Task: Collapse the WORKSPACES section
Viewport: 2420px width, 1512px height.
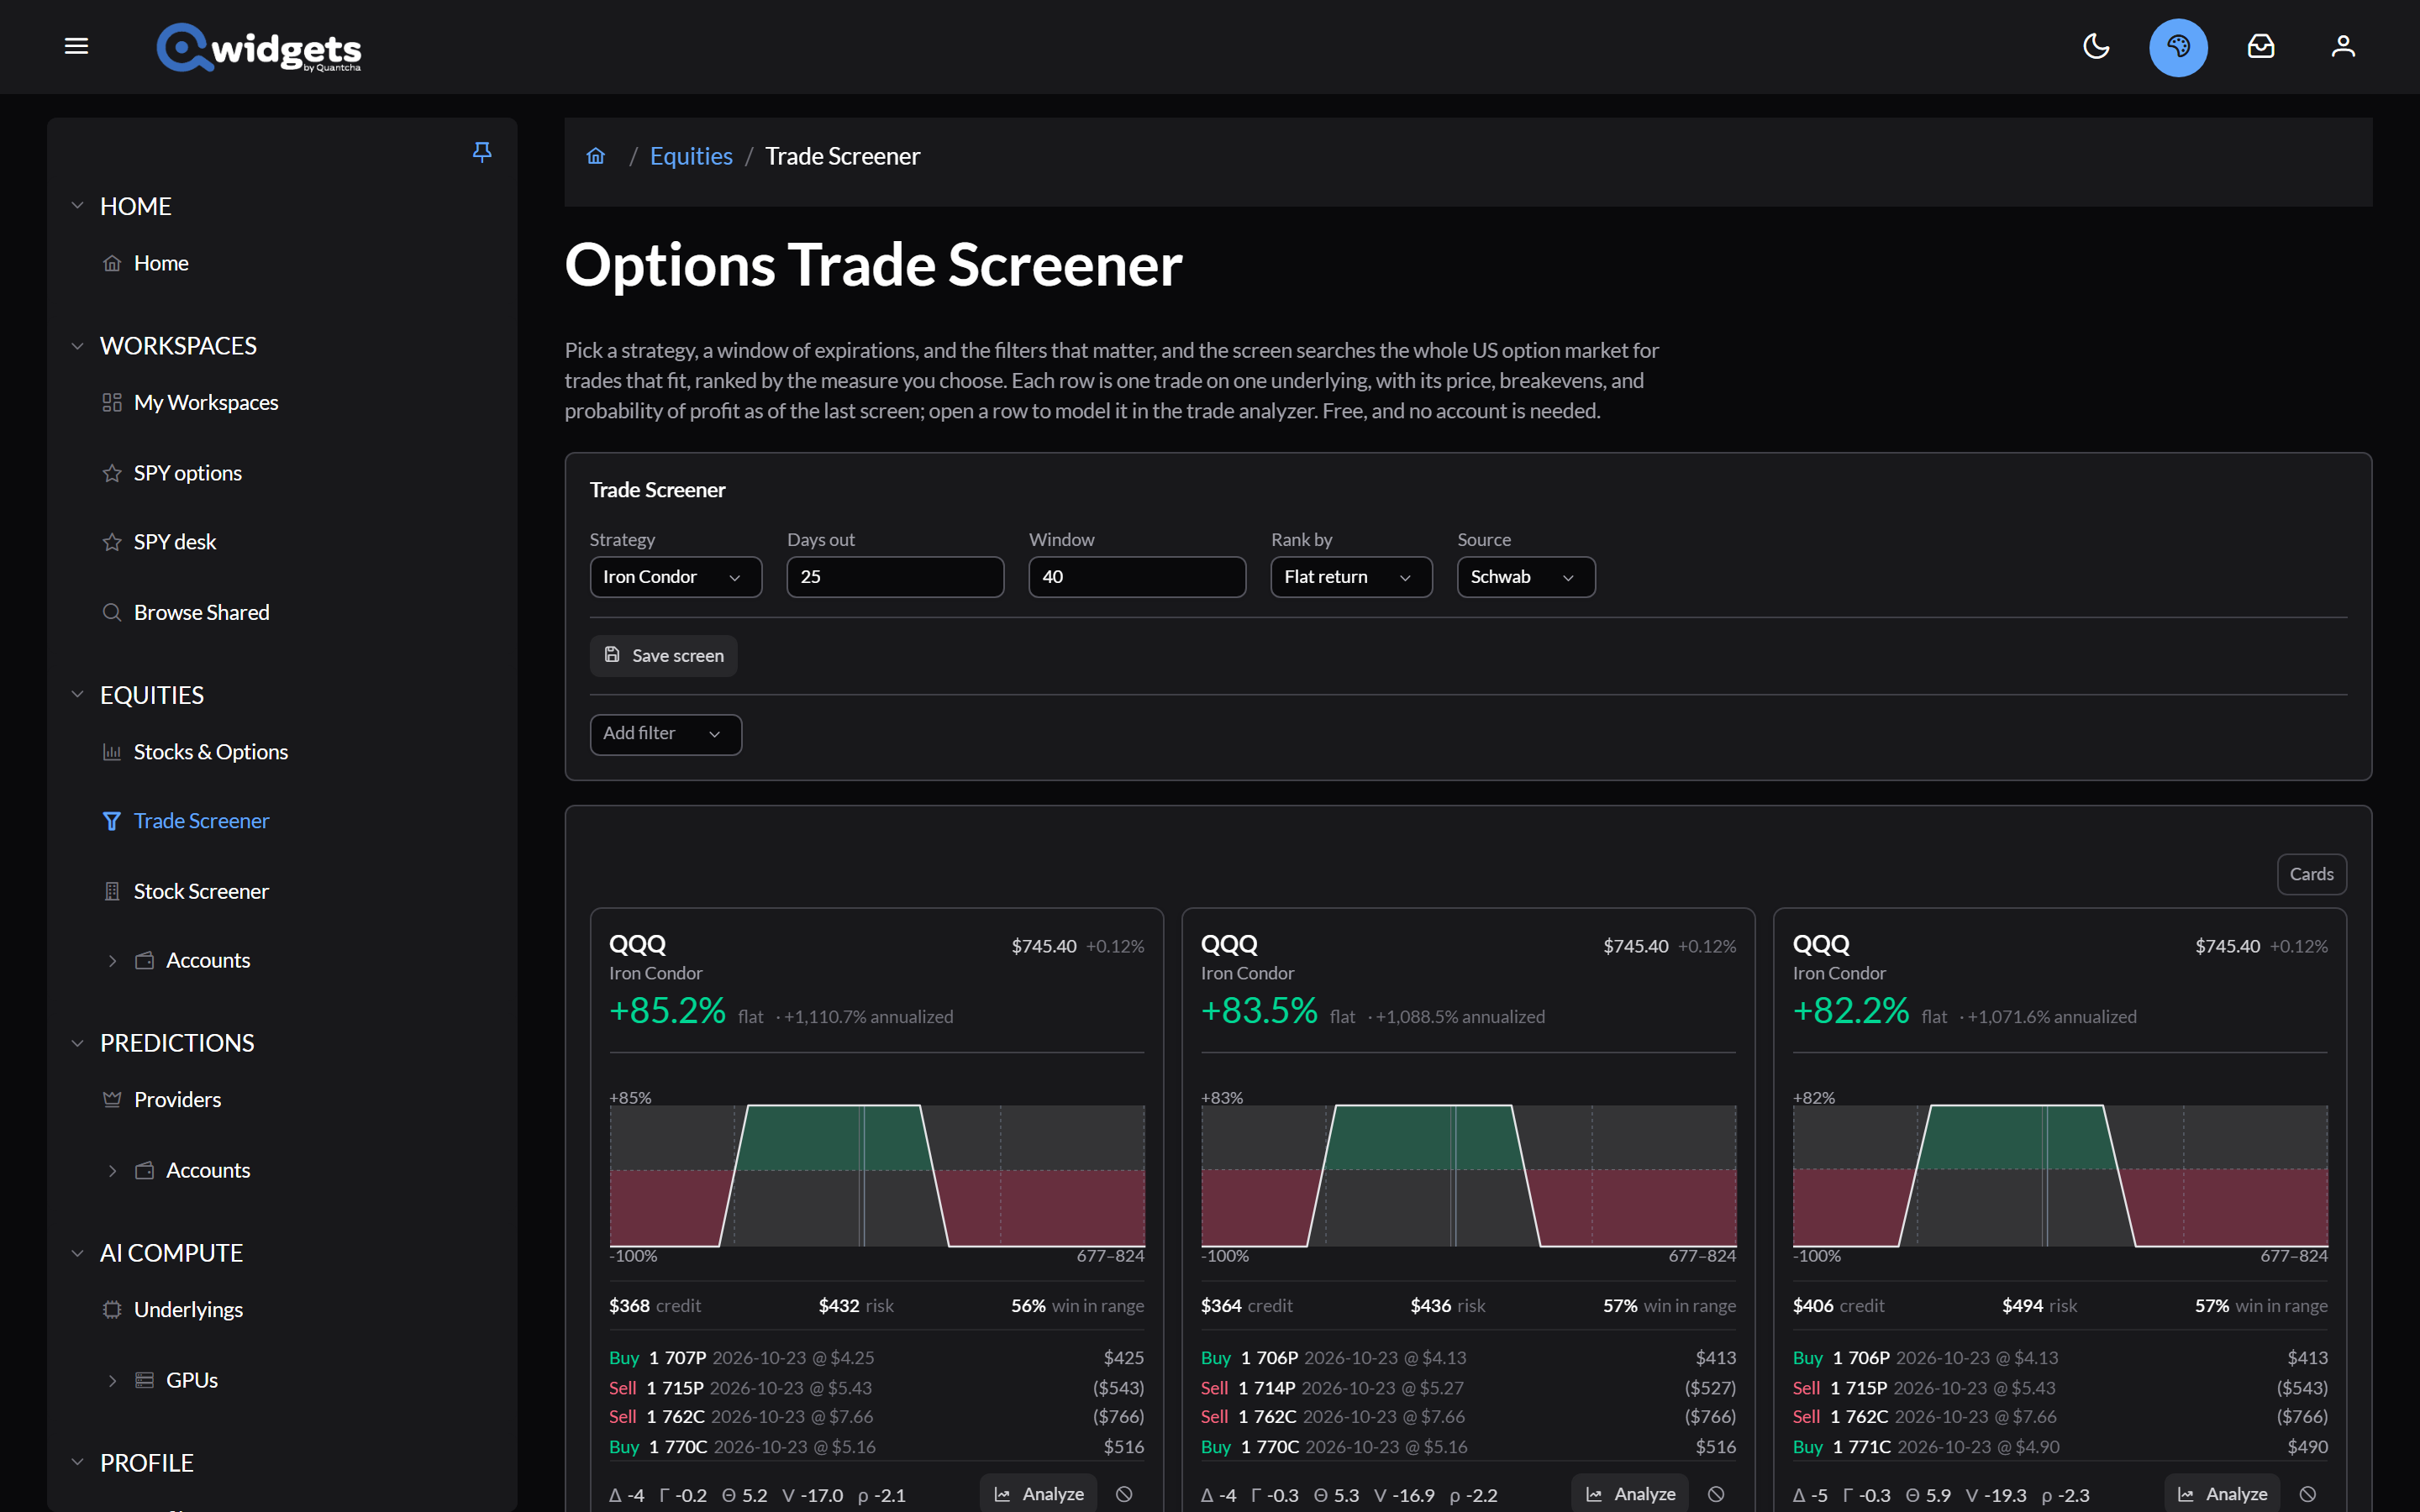Action: coord(77,346)
